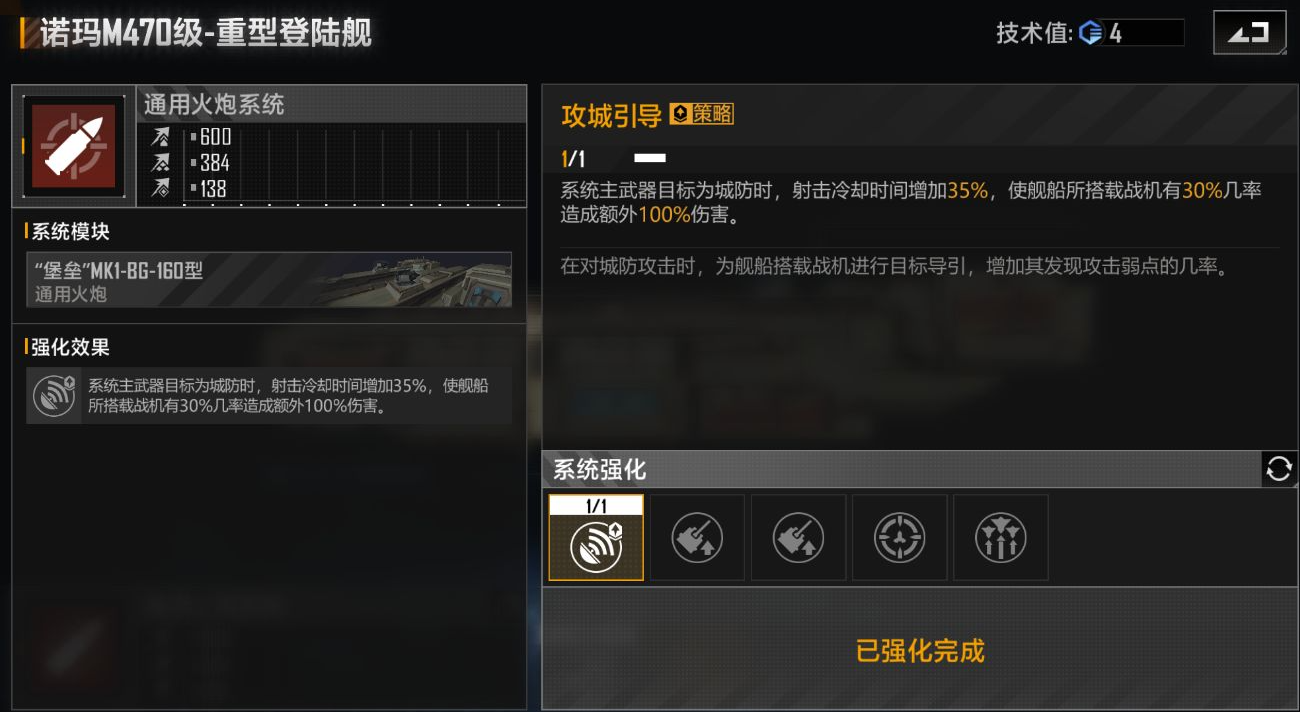Select the third turret upgrade icon

point(798,538)
